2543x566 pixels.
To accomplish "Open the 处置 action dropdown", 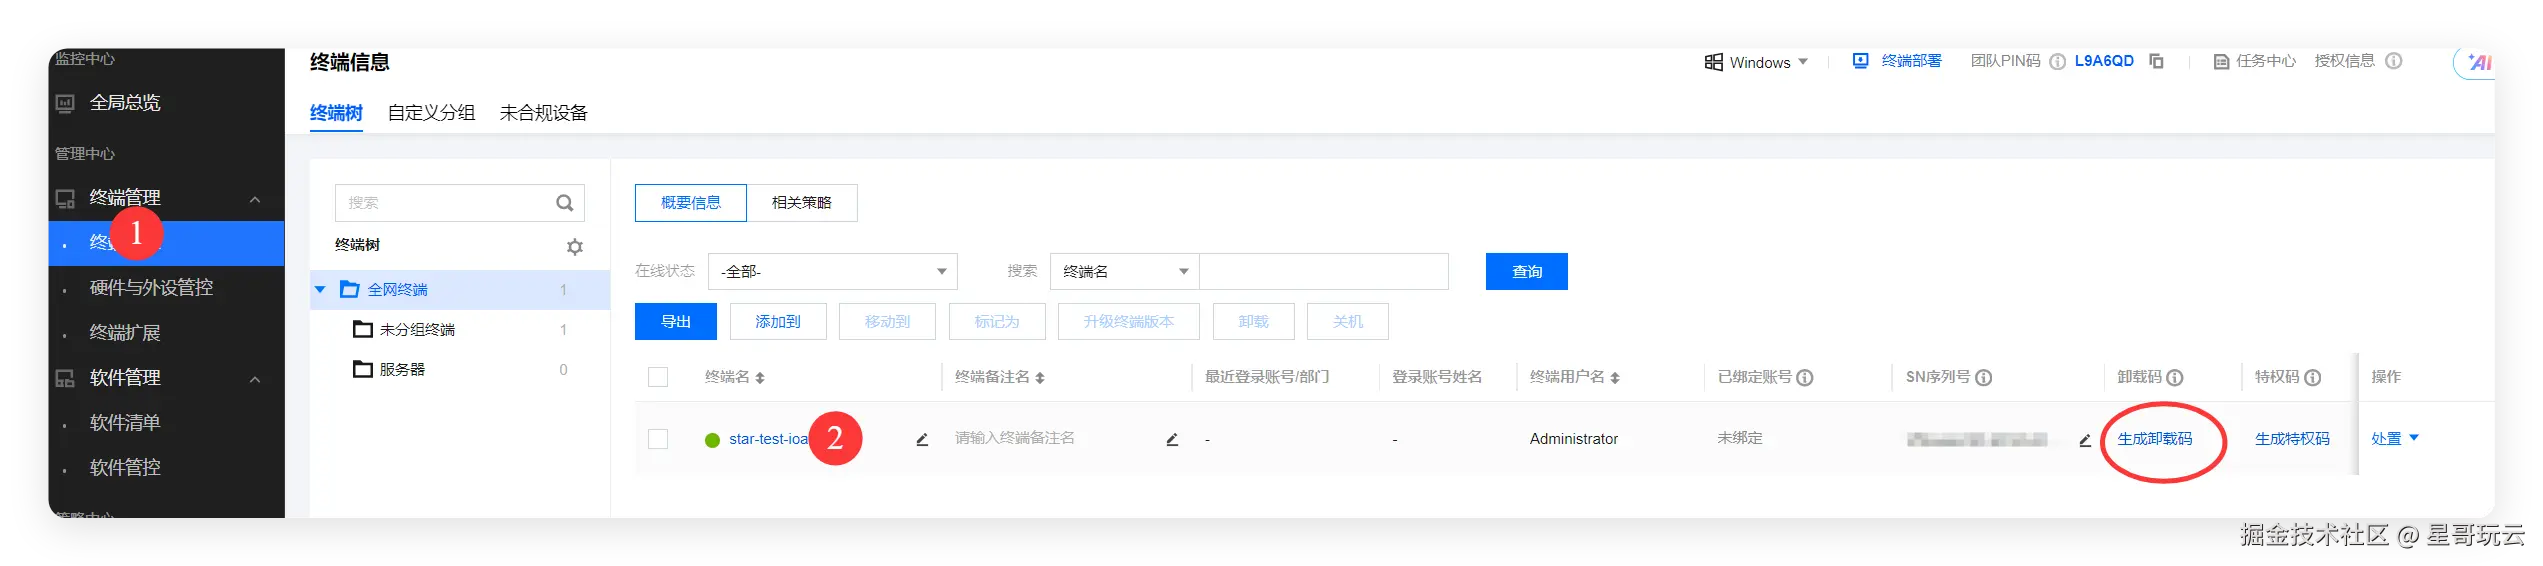I will click(x=2395, y=439).
